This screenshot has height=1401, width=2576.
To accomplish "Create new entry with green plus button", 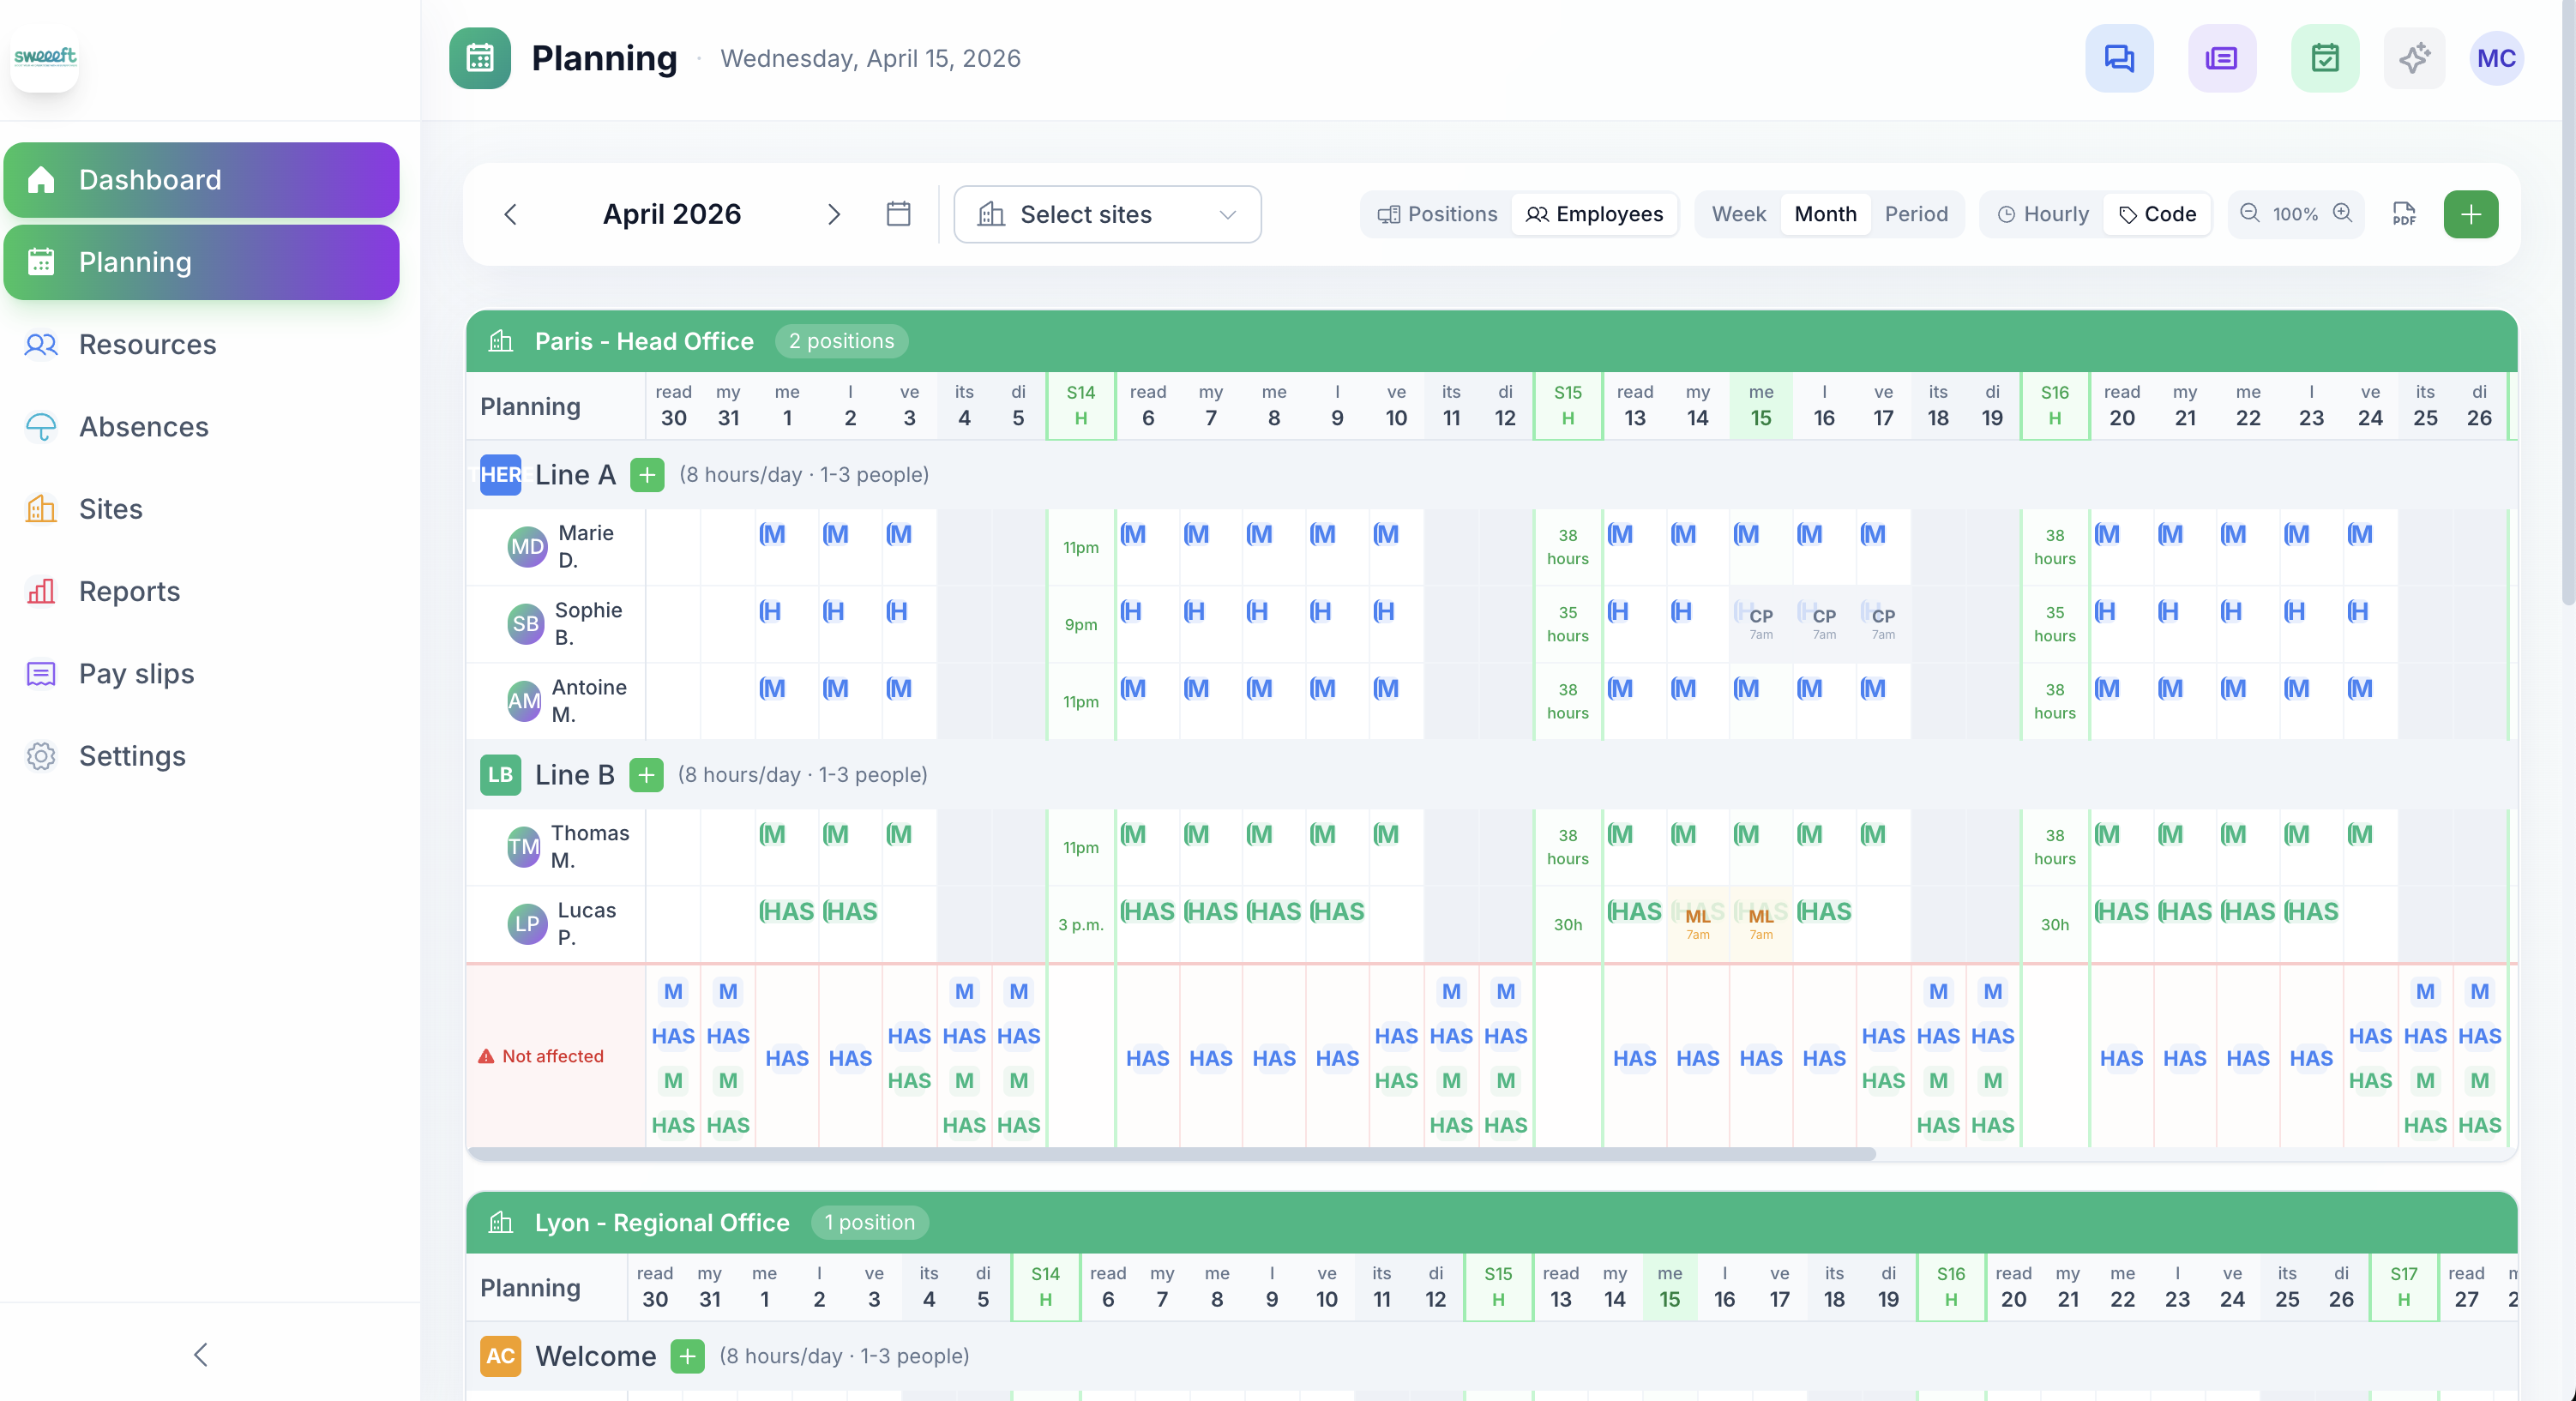I will click(2471, 214).
